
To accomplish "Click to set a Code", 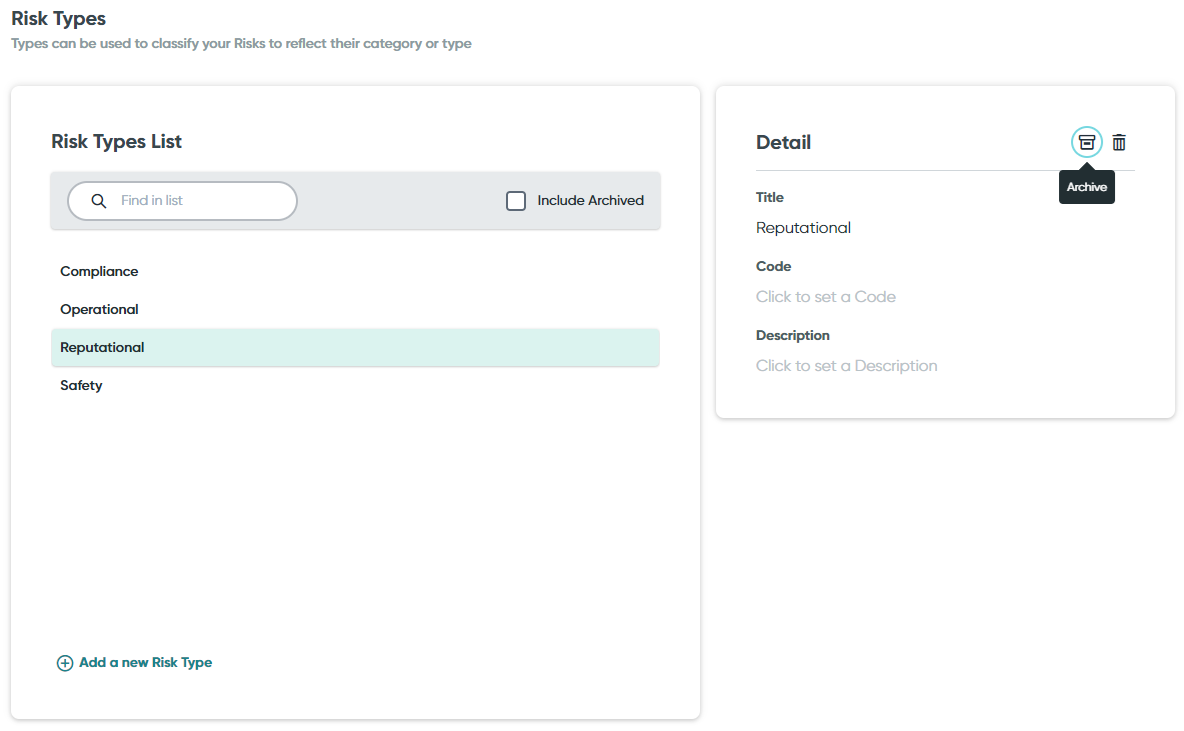I will coord(825,297).
